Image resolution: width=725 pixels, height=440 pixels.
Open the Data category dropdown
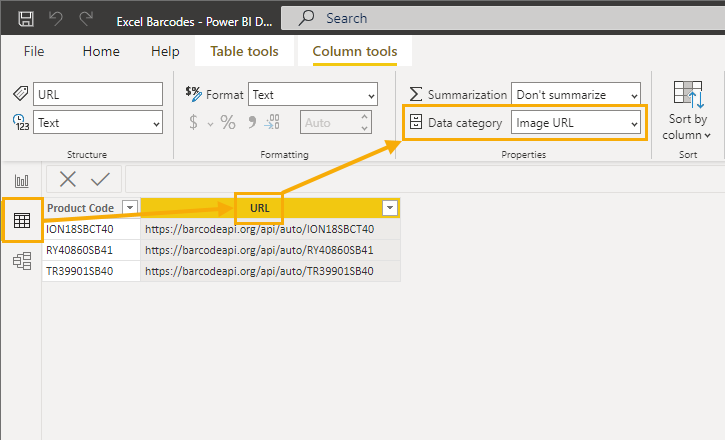click(x=576, y=122)
